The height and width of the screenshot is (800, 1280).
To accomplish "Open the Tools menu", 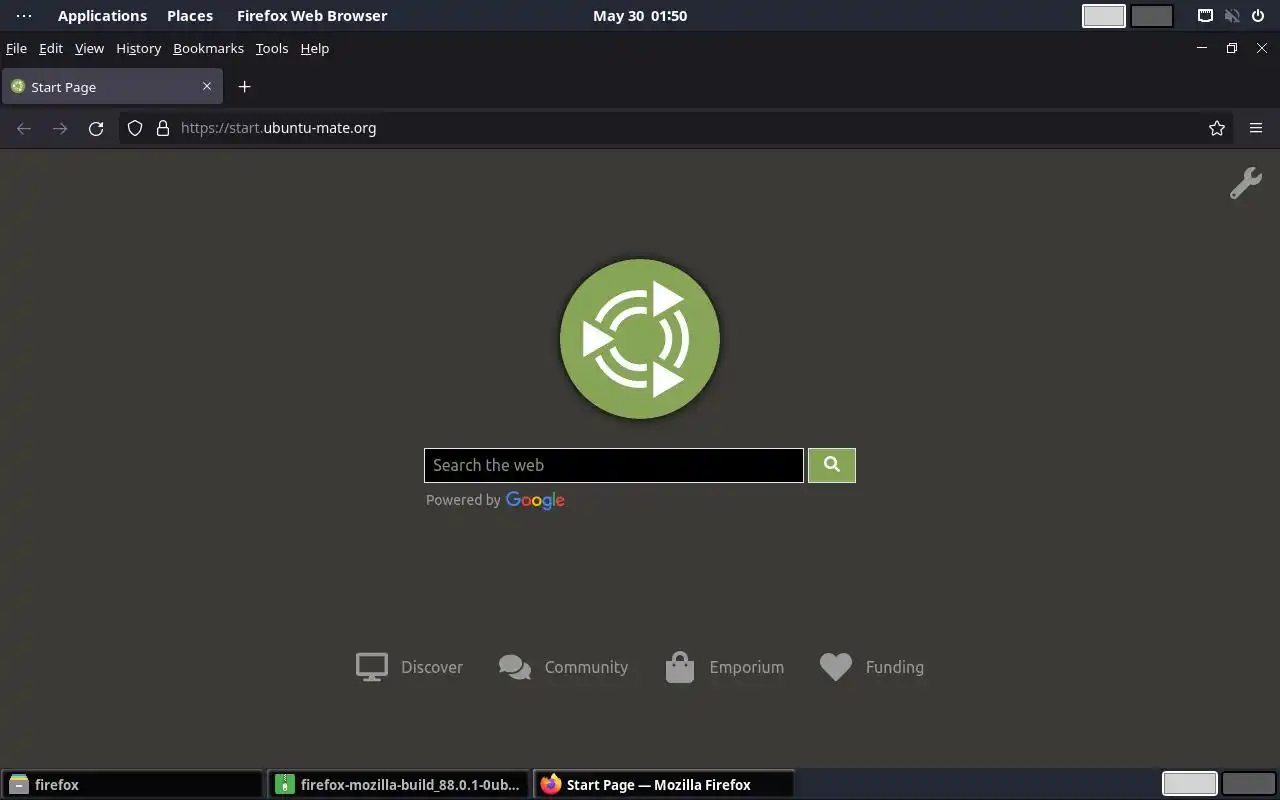I will click(271, 48).
